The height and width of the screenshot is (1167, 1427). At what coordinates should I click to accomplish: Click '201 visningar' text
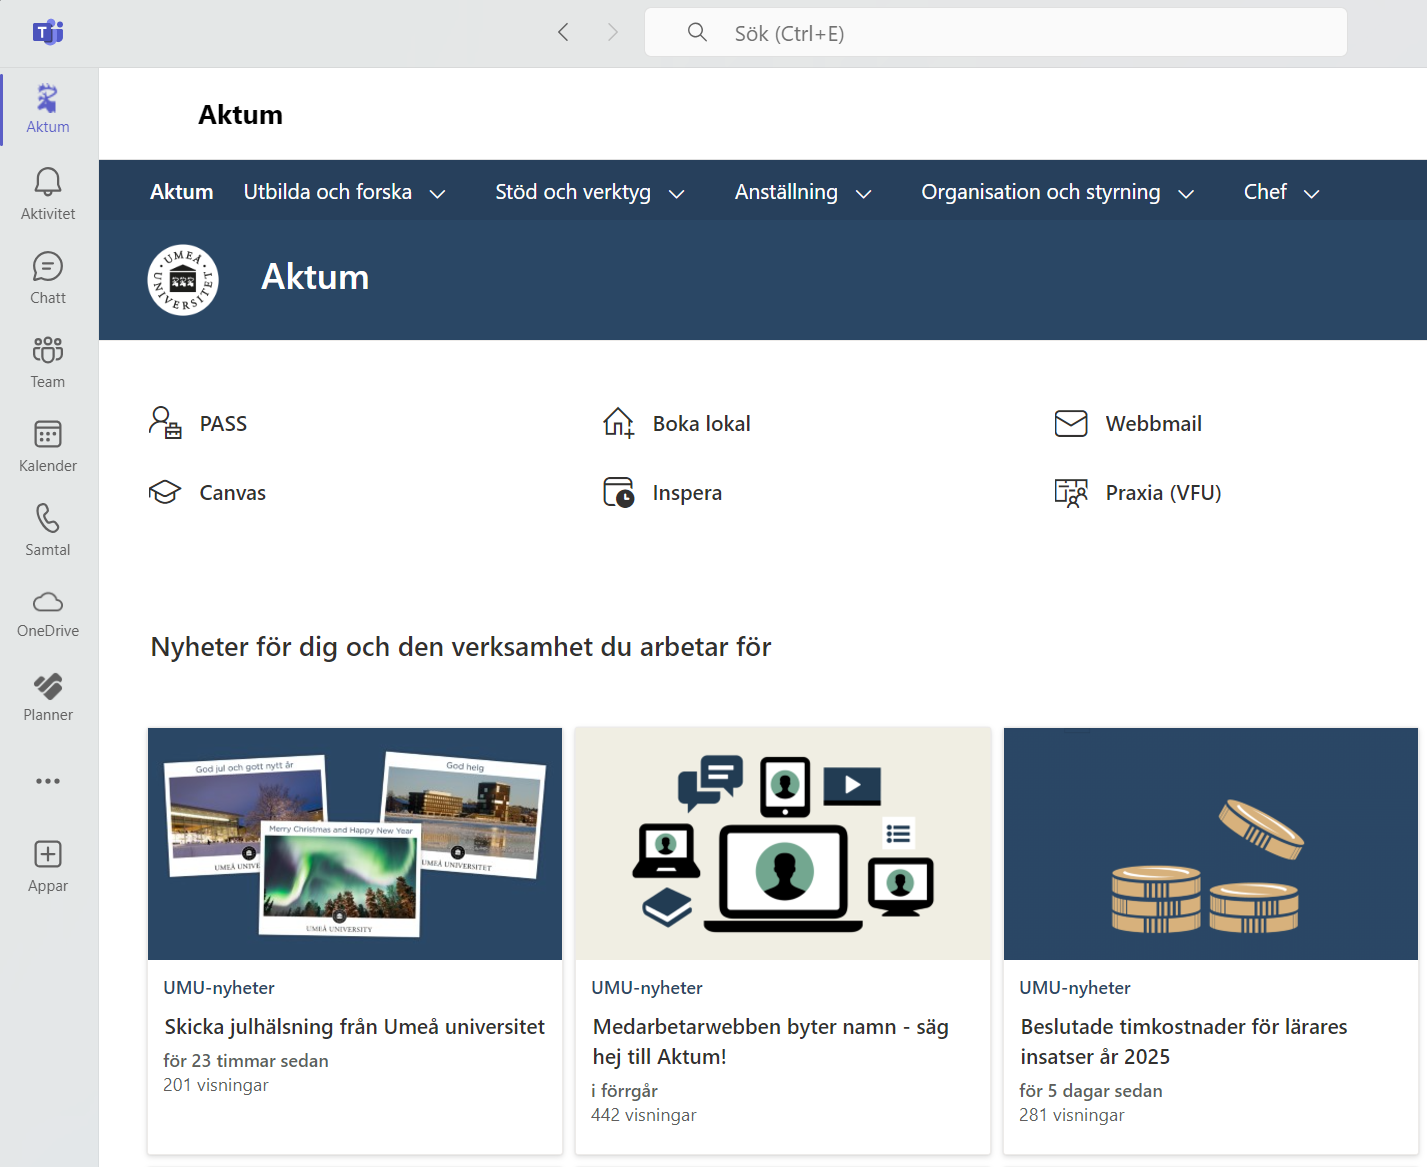pyautogui.click(x=216, y=1085)
